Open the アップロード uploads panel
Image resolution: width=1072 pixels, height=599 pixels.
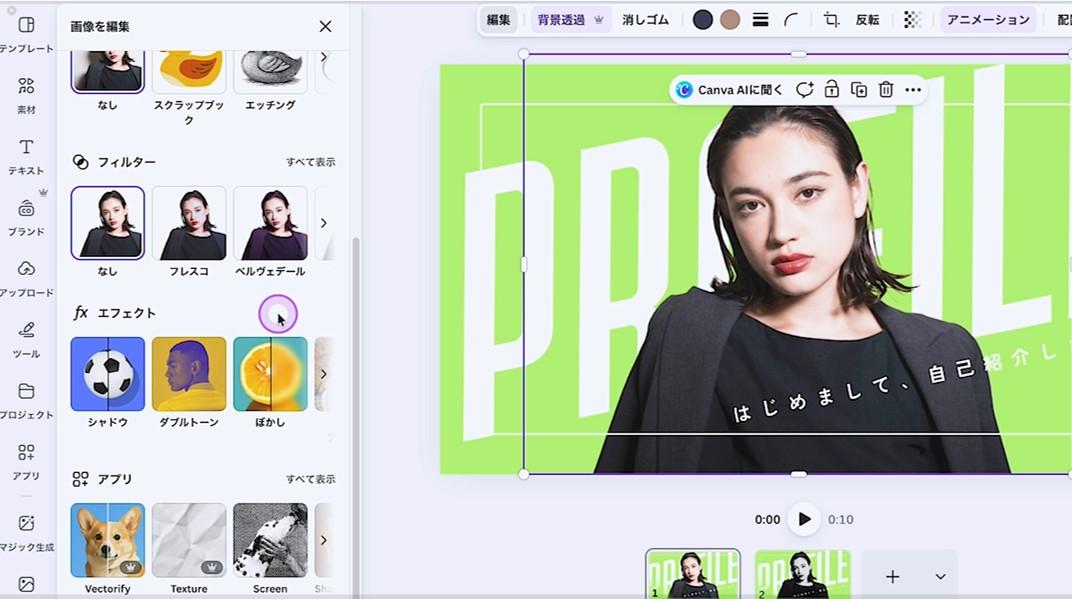tap(26, 278)
